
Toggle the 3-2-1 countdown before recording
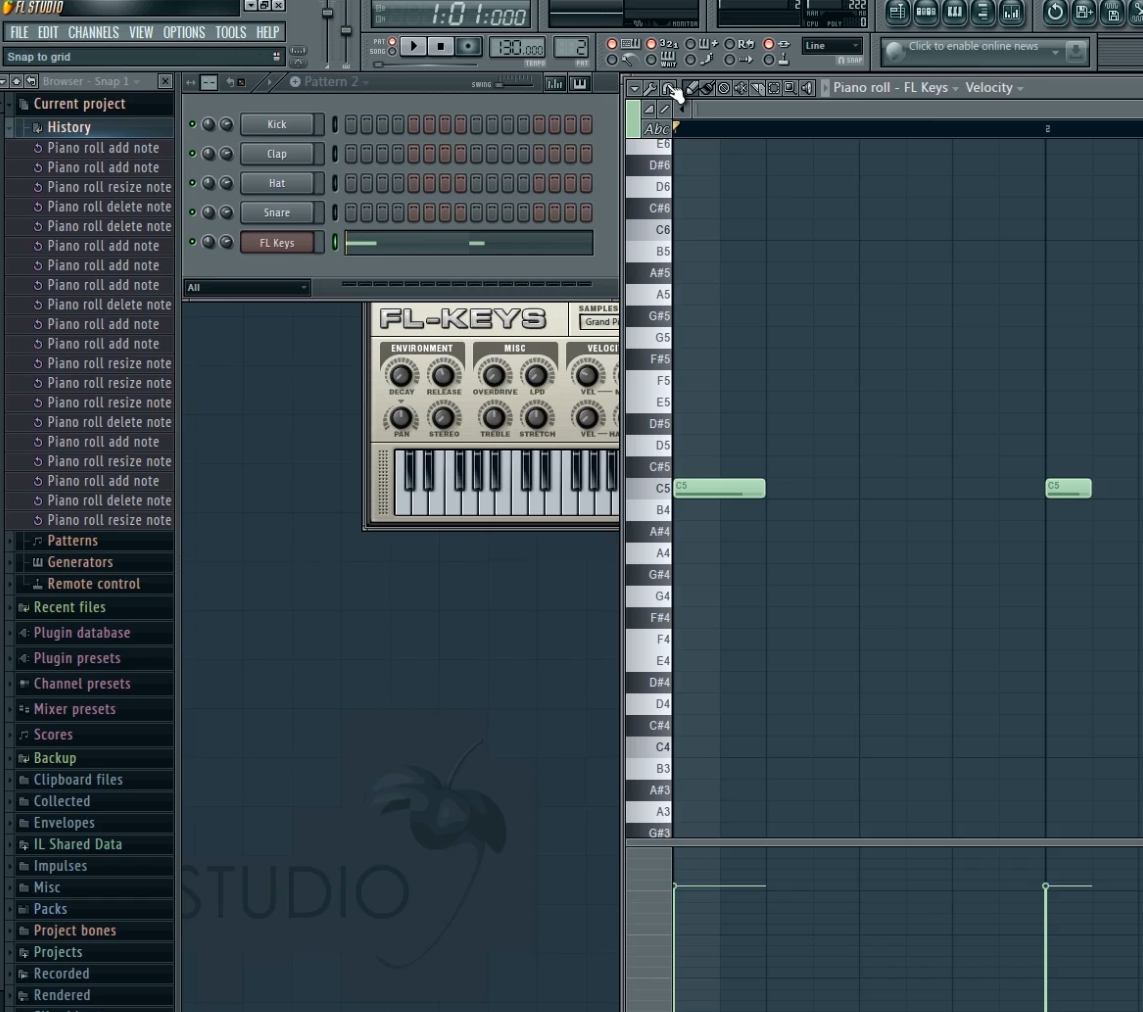tap(653, 45)
